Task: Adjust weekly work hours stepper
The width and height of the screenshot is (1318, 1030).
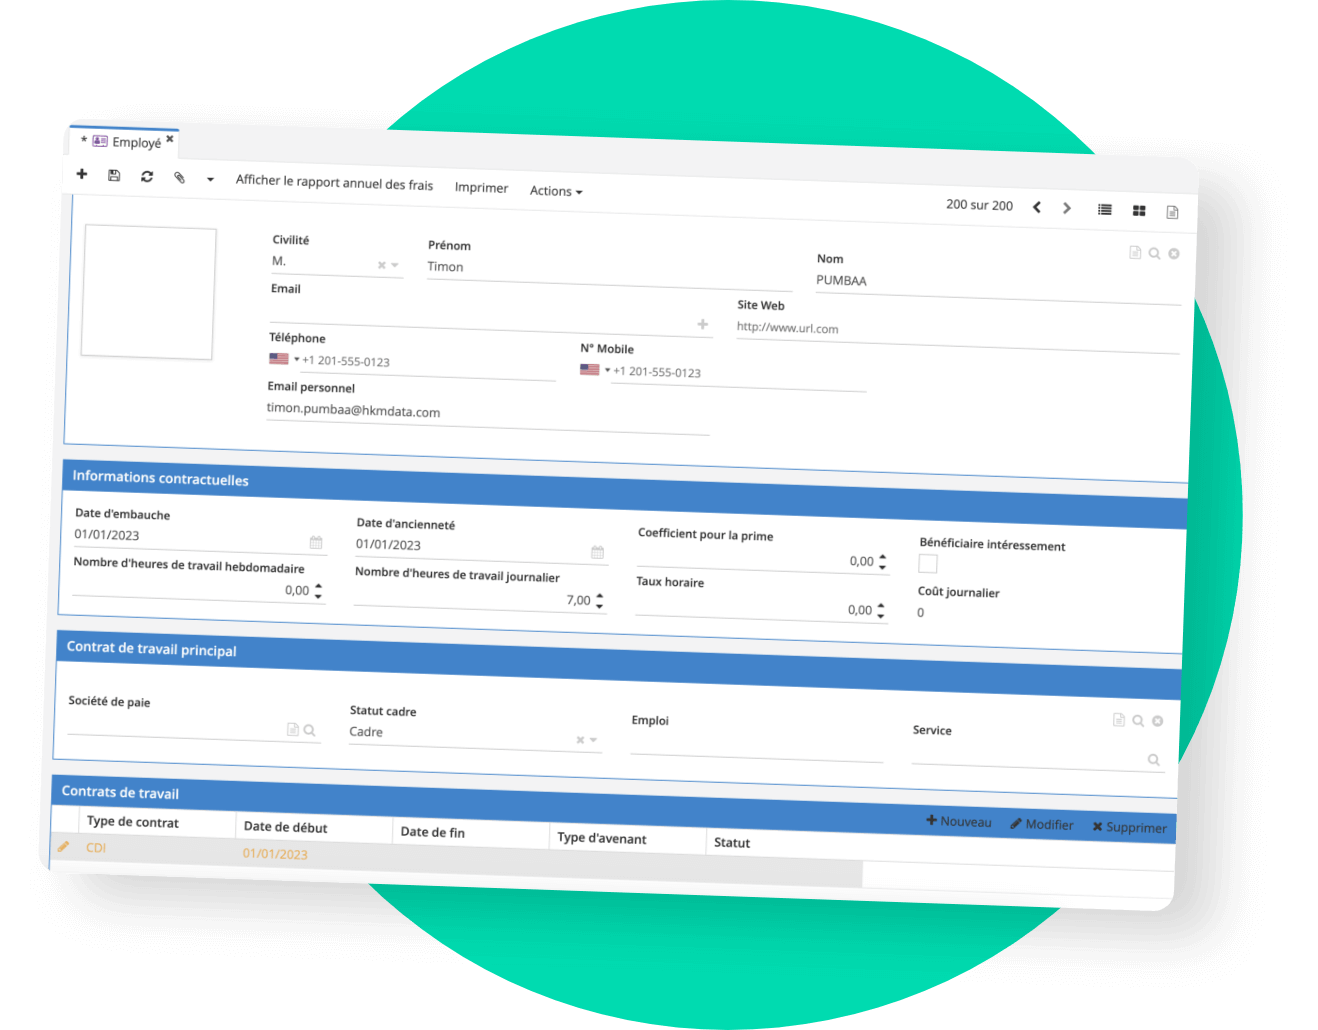Action: tap(318, 591)
